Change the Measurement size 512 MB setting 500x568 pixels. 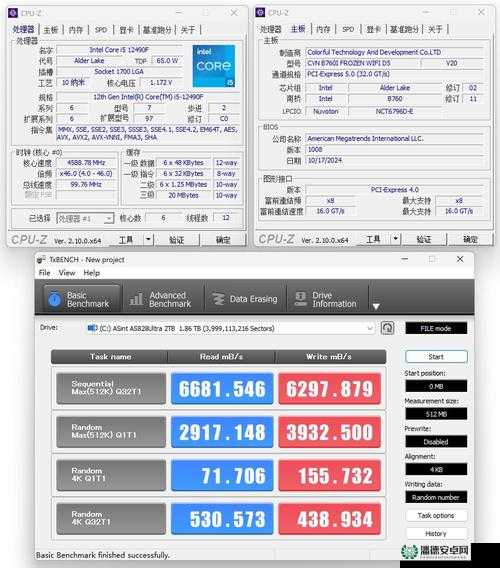point(436,414)
